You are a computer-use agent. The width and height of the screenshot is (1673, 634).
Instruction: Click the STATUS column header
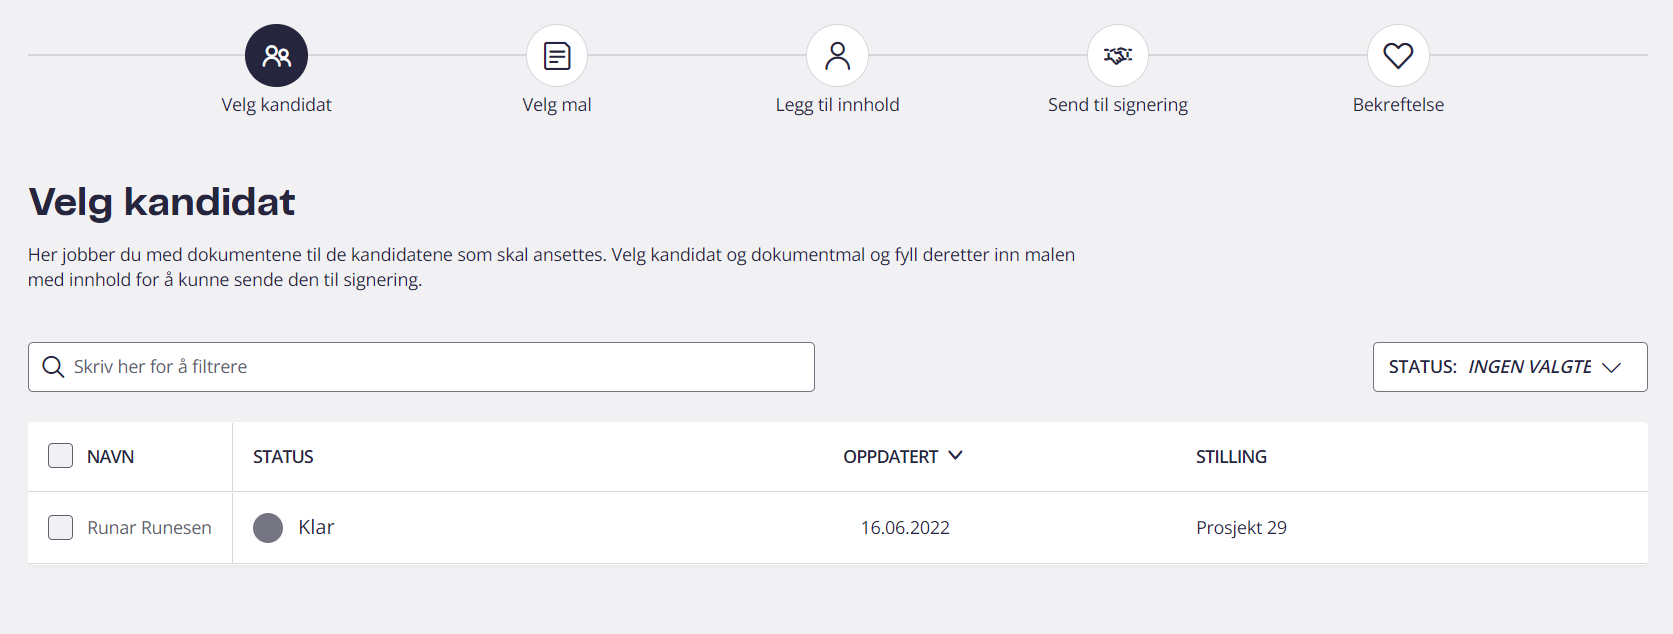283,457
